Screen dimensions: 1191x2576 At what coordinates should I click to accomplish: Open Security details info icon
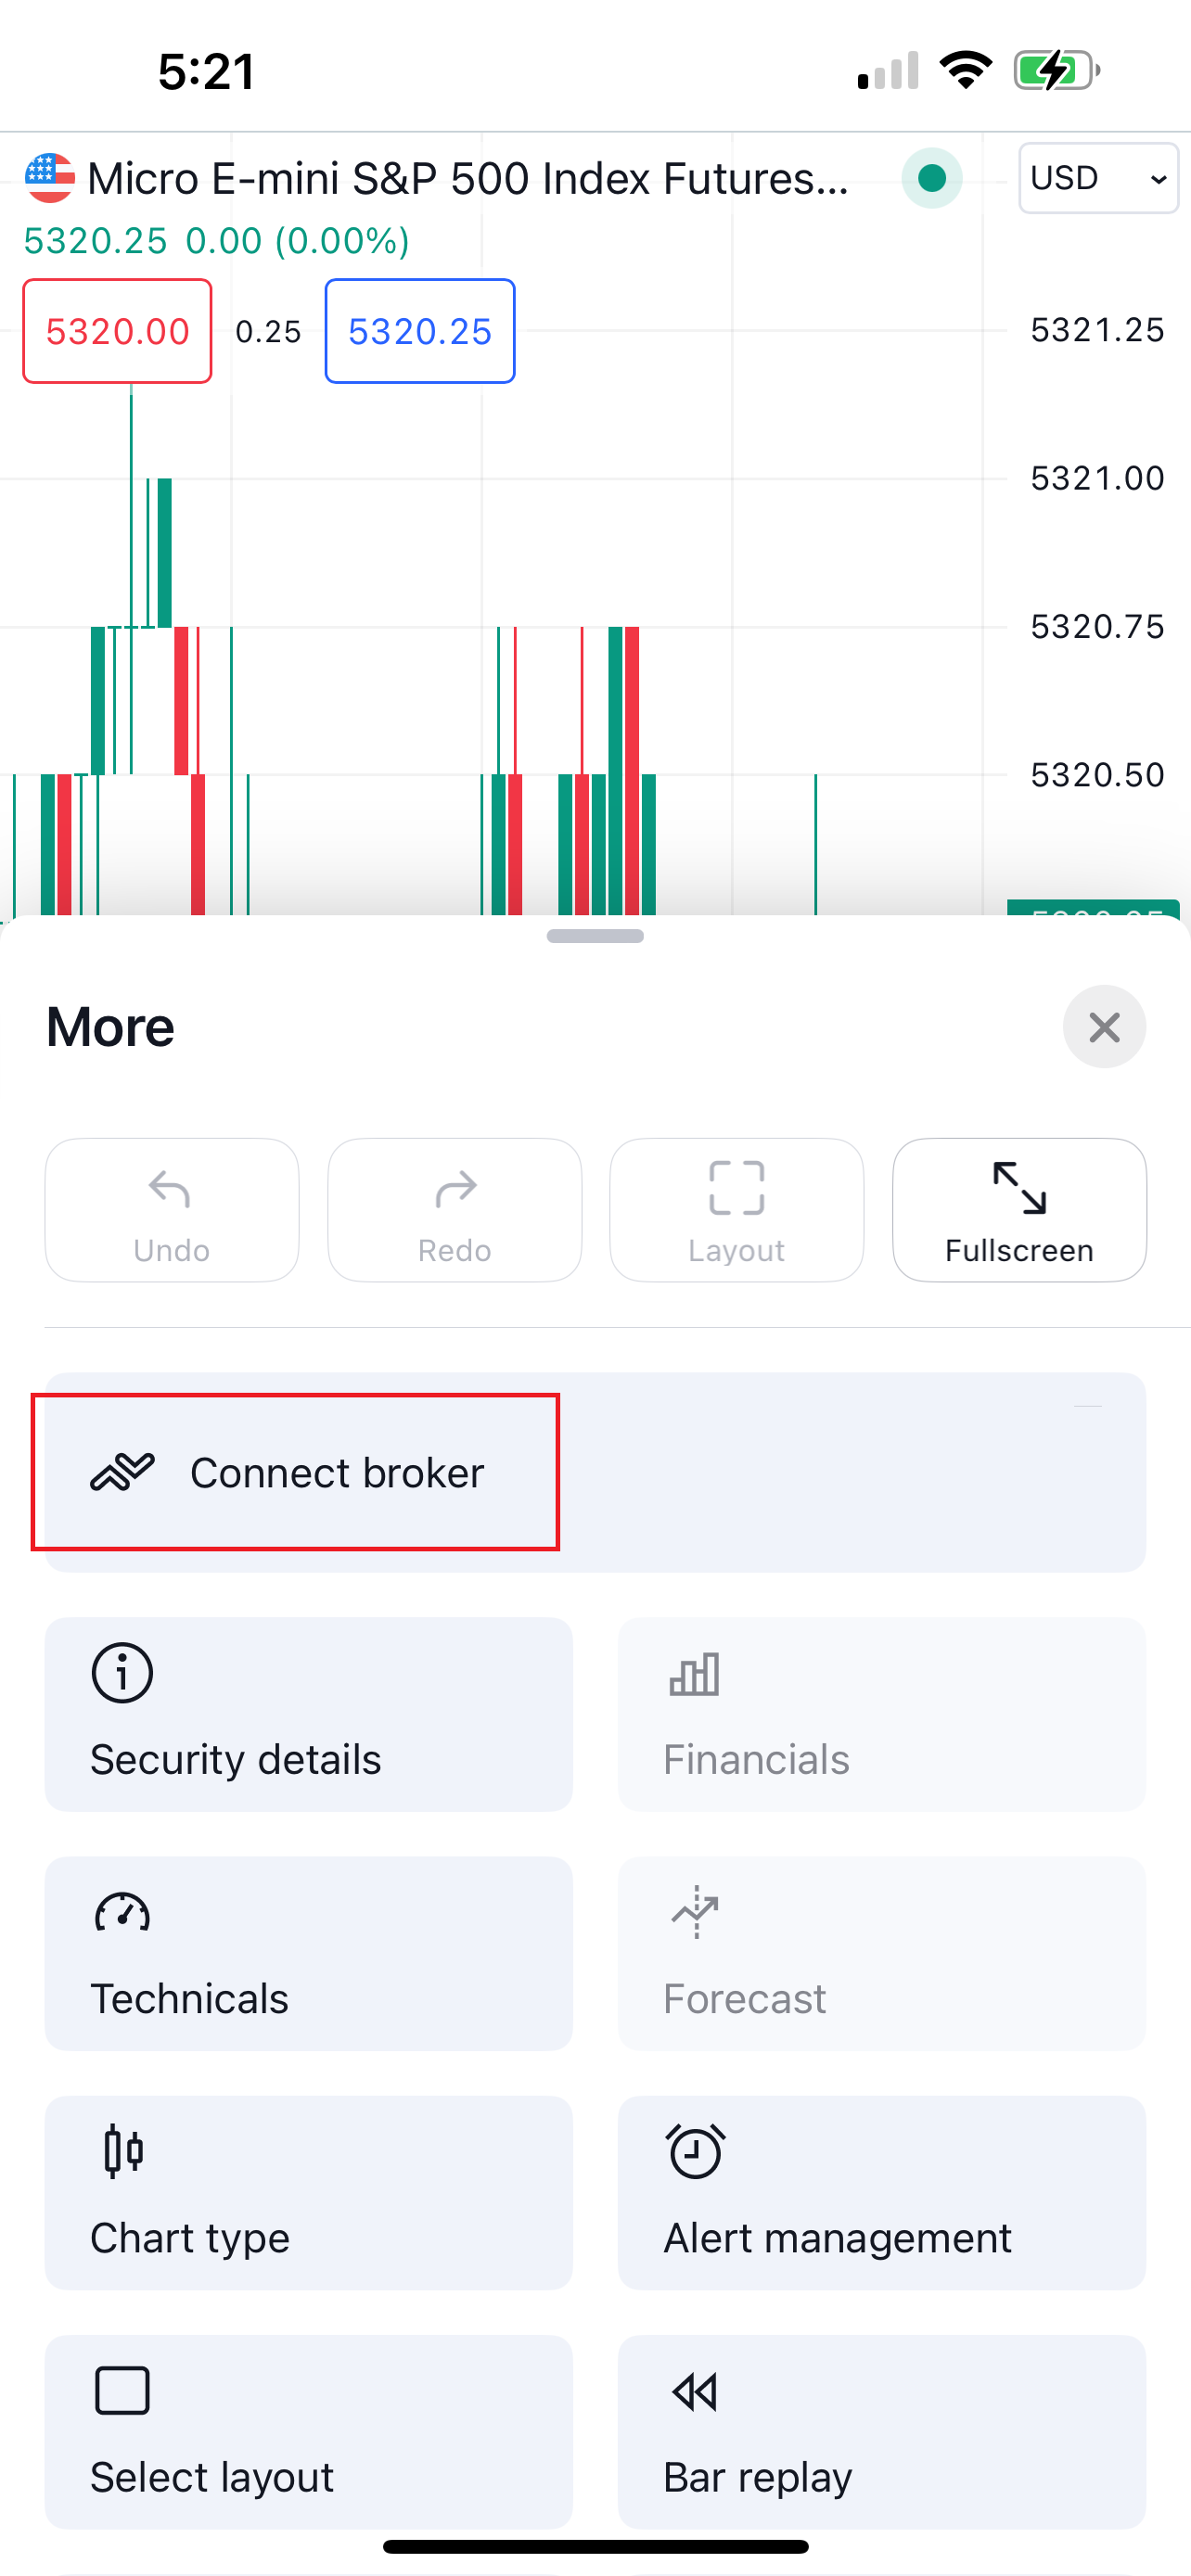click(x=122, y=1672)
